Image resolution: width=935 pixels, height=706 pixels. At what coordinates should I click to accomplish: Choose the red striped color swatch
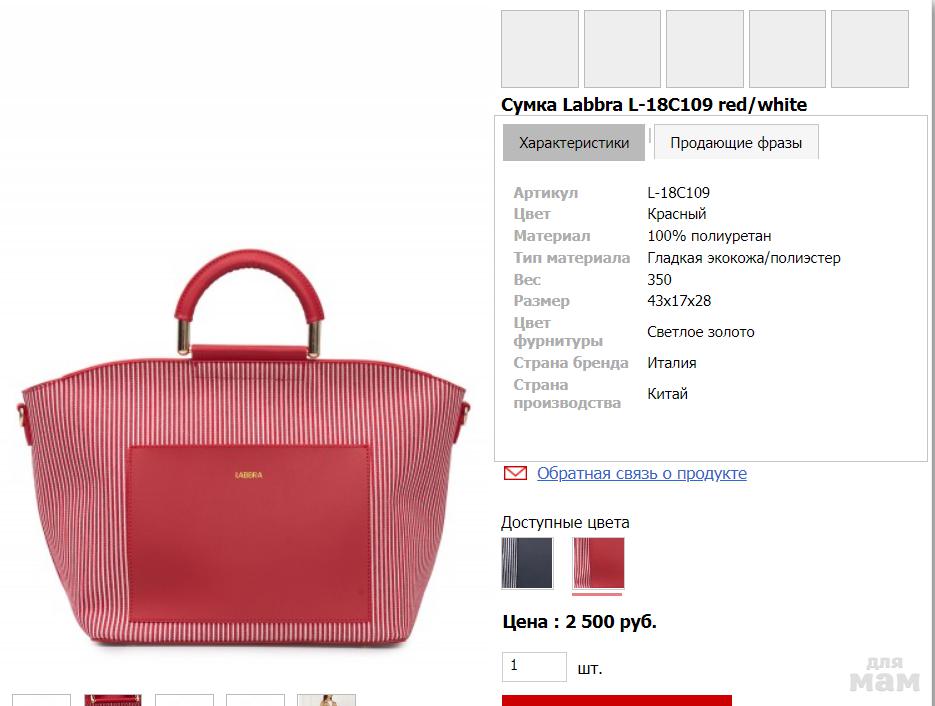point(598,563)
